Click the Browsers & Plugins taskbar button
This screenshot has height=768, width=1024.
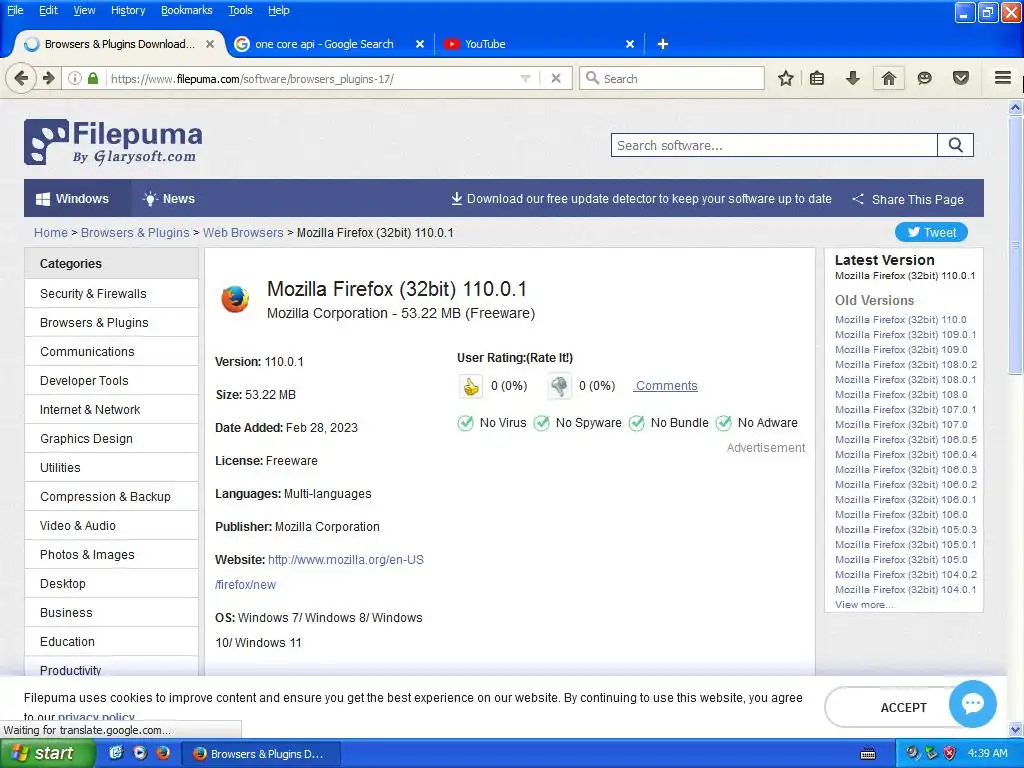pos(260,754)
